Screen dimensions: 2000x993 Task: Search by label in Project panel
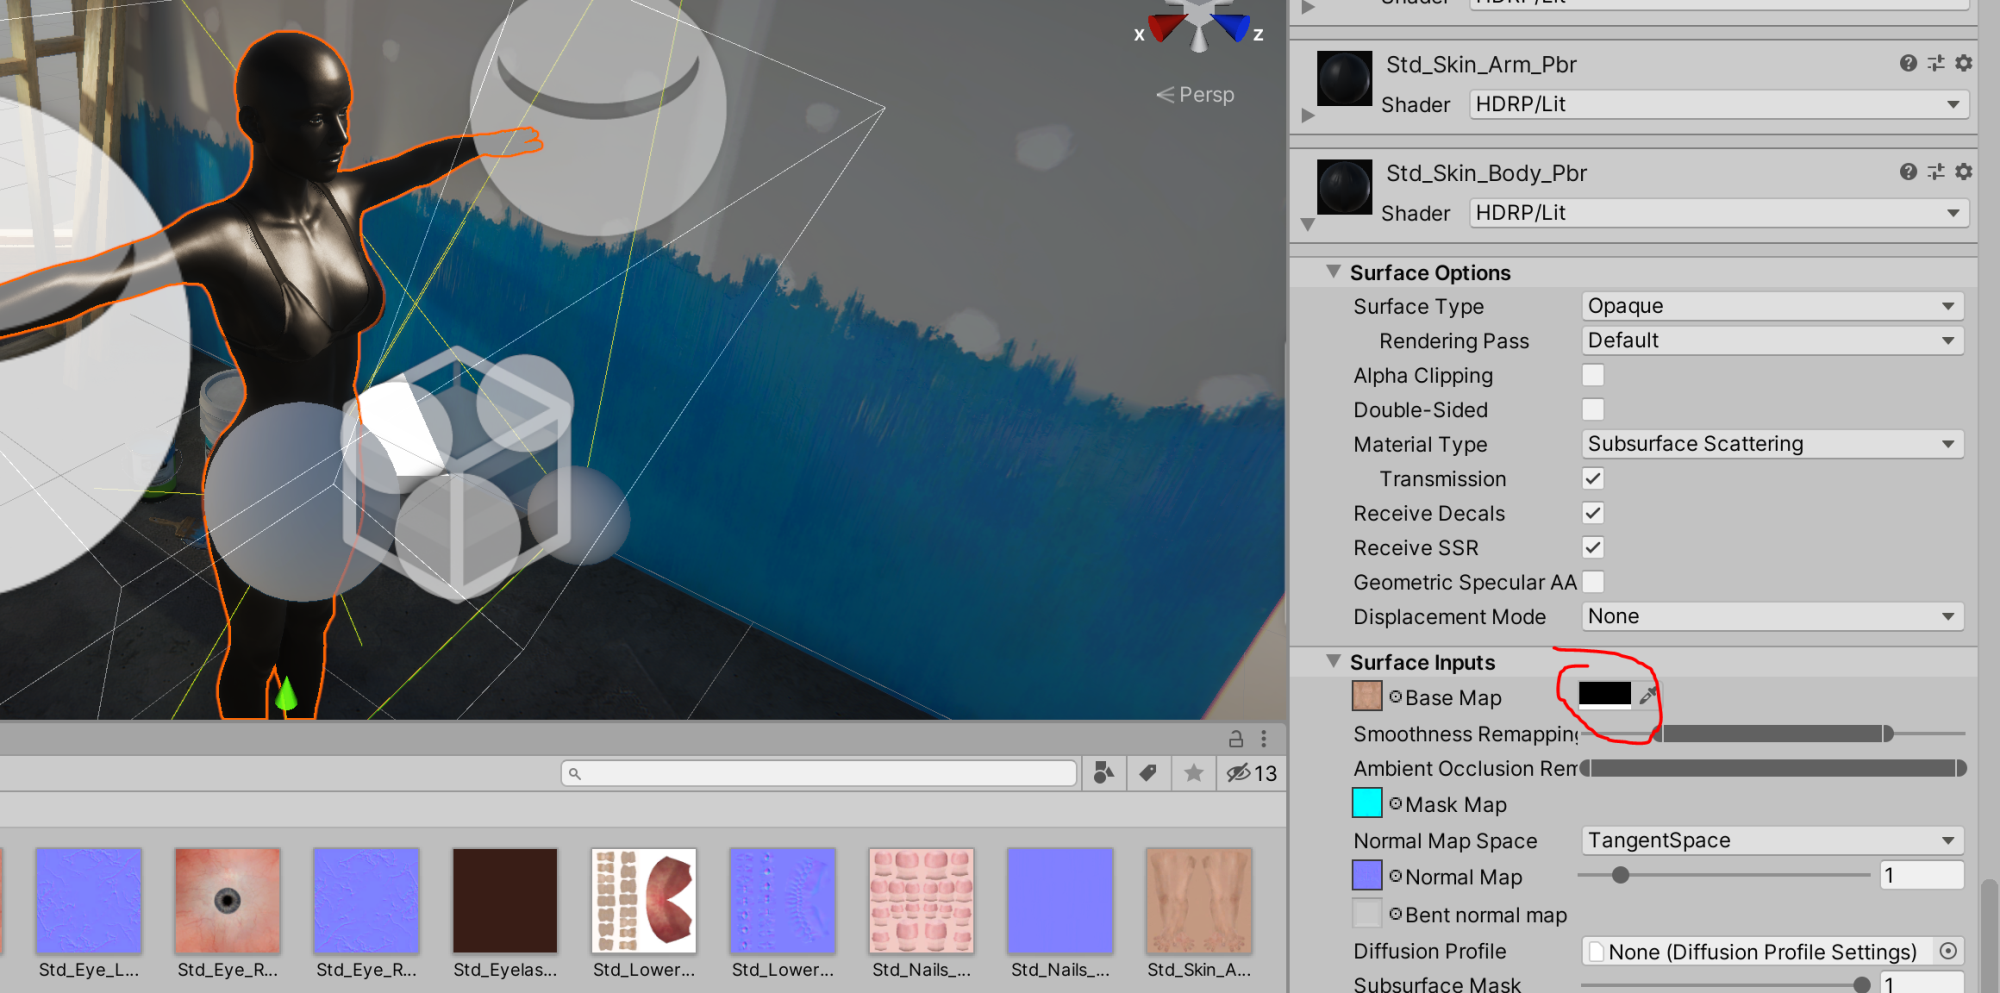[1148, 773]
